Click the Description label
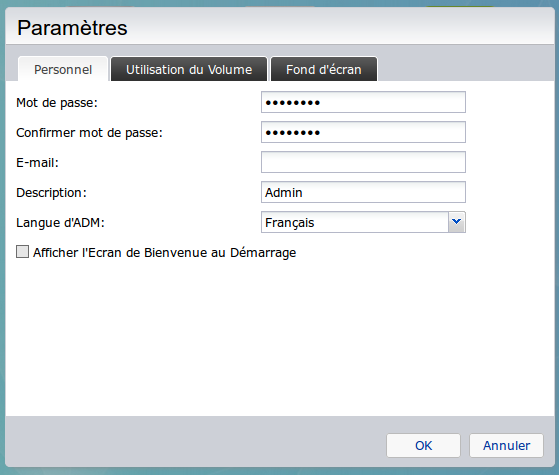Viewport: 559px width, 475px height. pyautogui.click(x=51, y=193)
